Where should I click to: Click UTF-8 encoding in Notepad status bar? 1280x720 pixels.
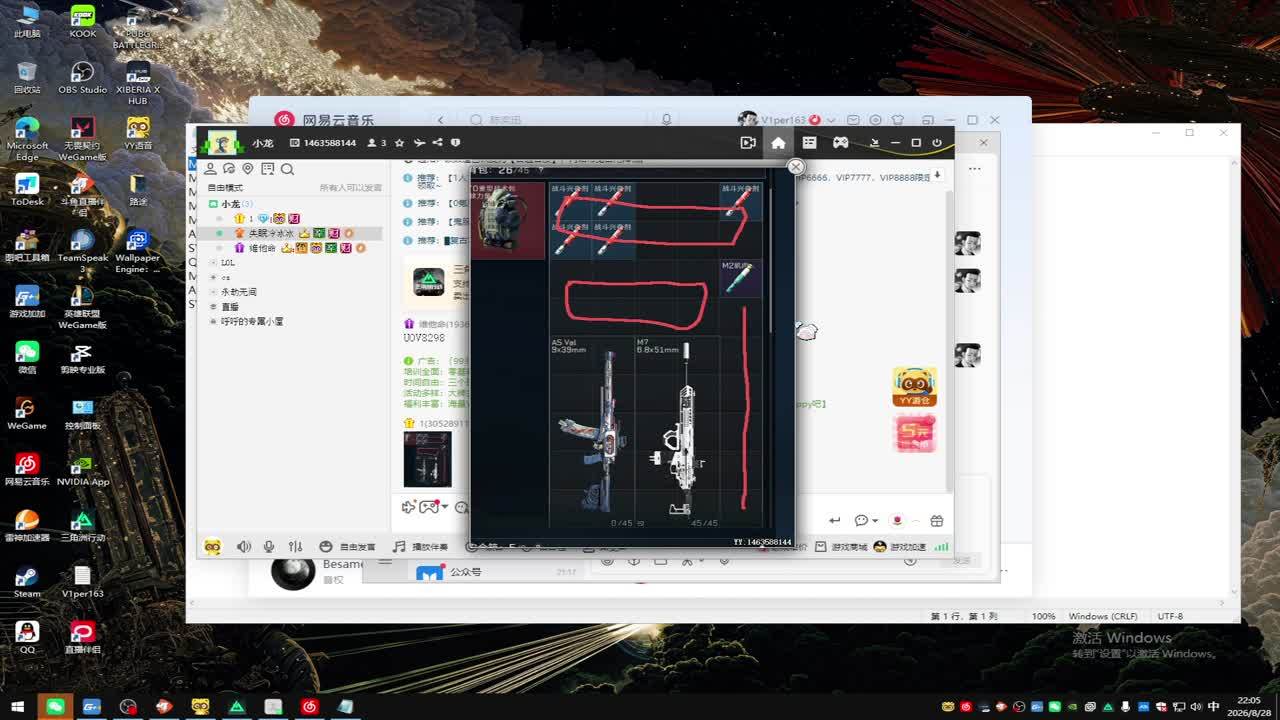click(x=1170, y=616)
